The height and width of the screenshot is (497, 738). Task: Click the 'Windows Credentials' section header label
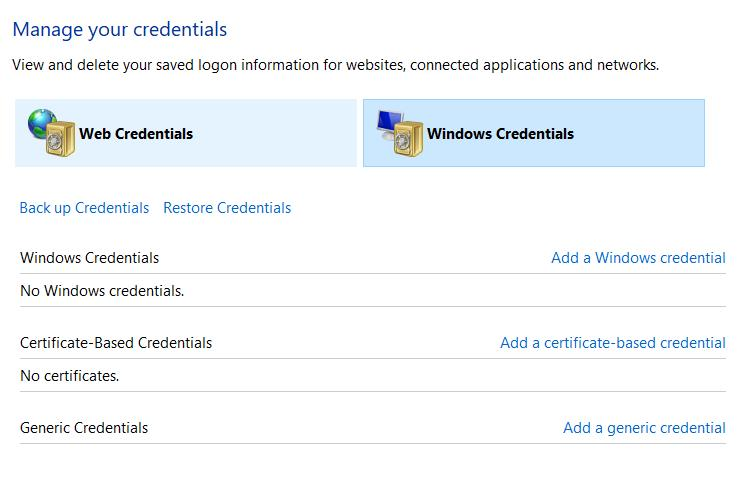tap(89, 258)
